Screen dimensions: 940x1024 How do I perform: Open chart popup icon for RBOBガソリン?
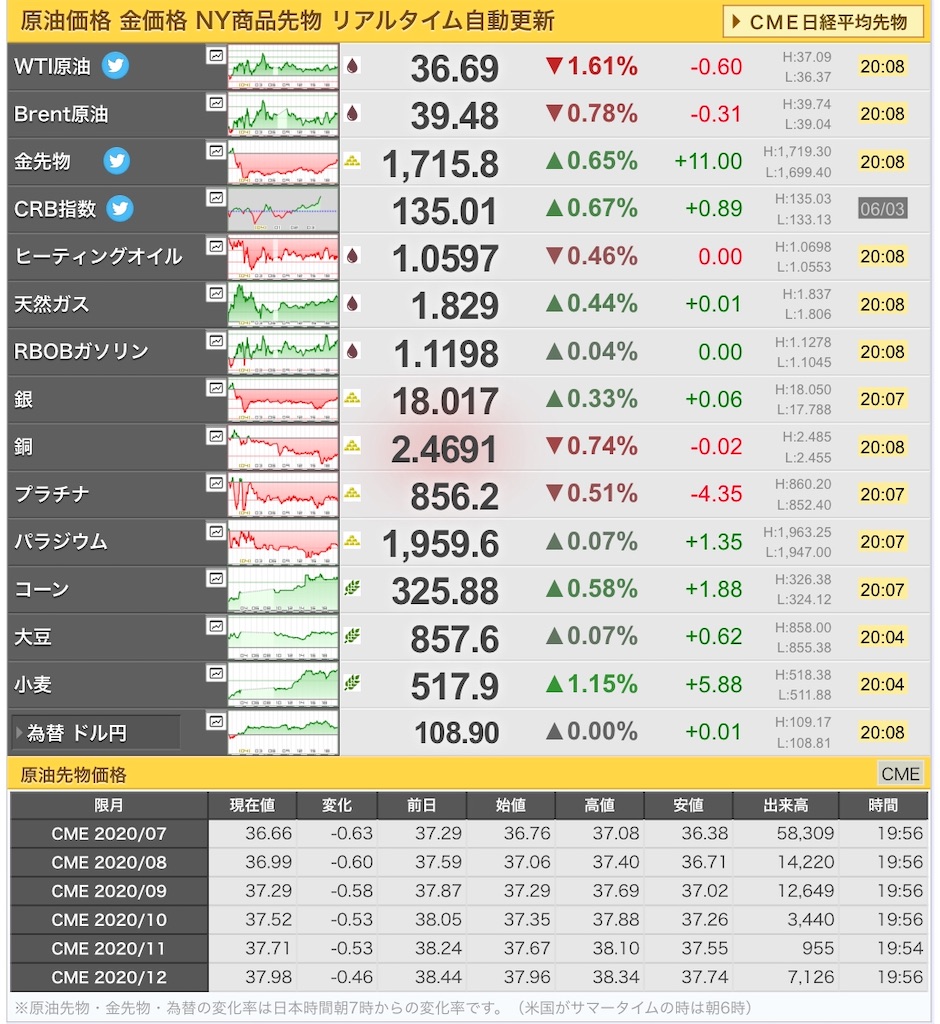pyautogui.click(x=216, y=341)
